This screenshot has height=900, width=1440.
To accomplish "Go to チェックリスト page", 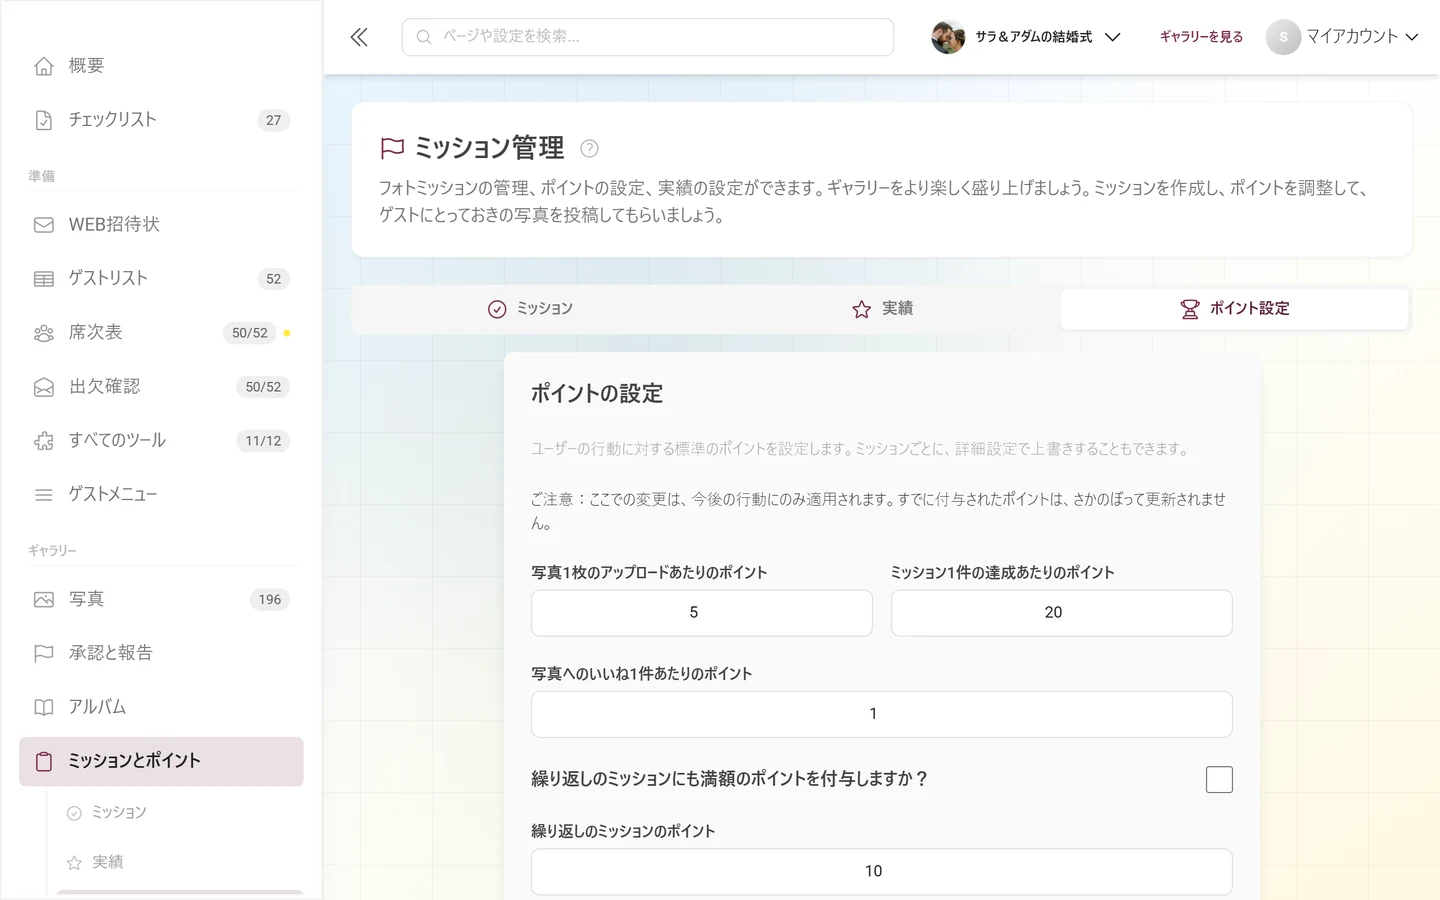I will point(161,120).
